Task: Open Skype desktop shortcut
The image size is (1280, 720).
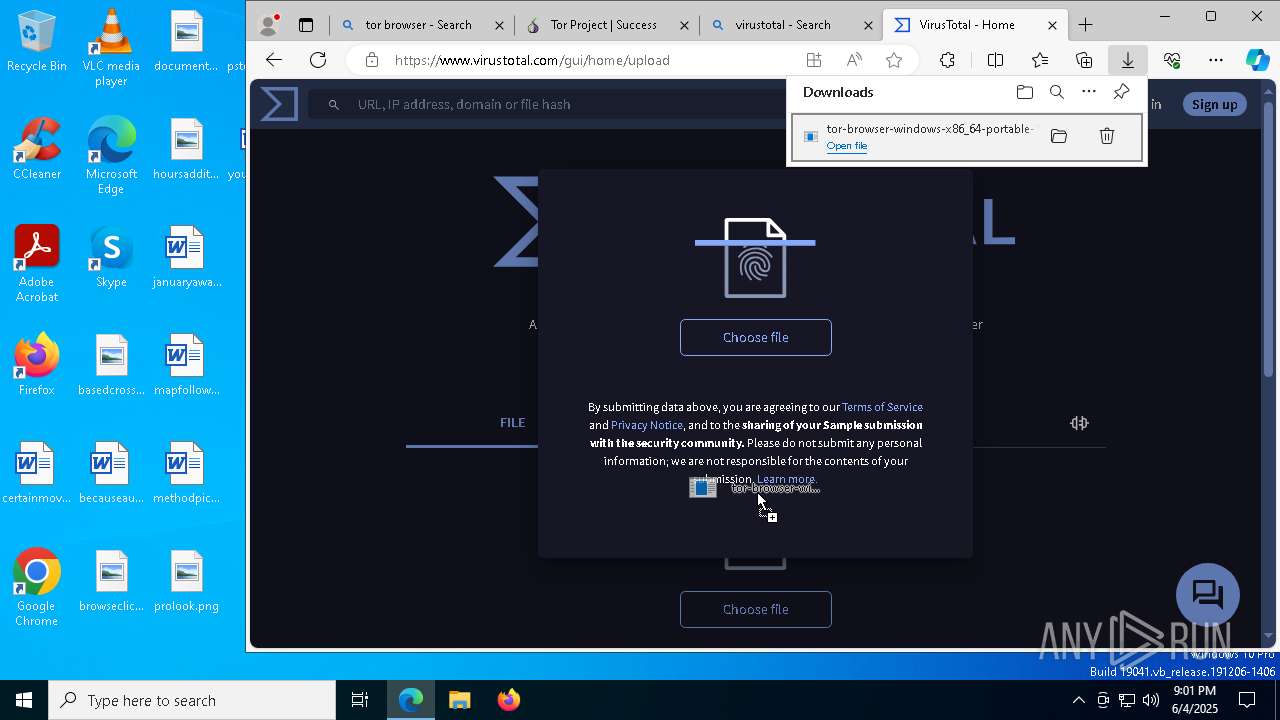Action: tap(111, 257)
